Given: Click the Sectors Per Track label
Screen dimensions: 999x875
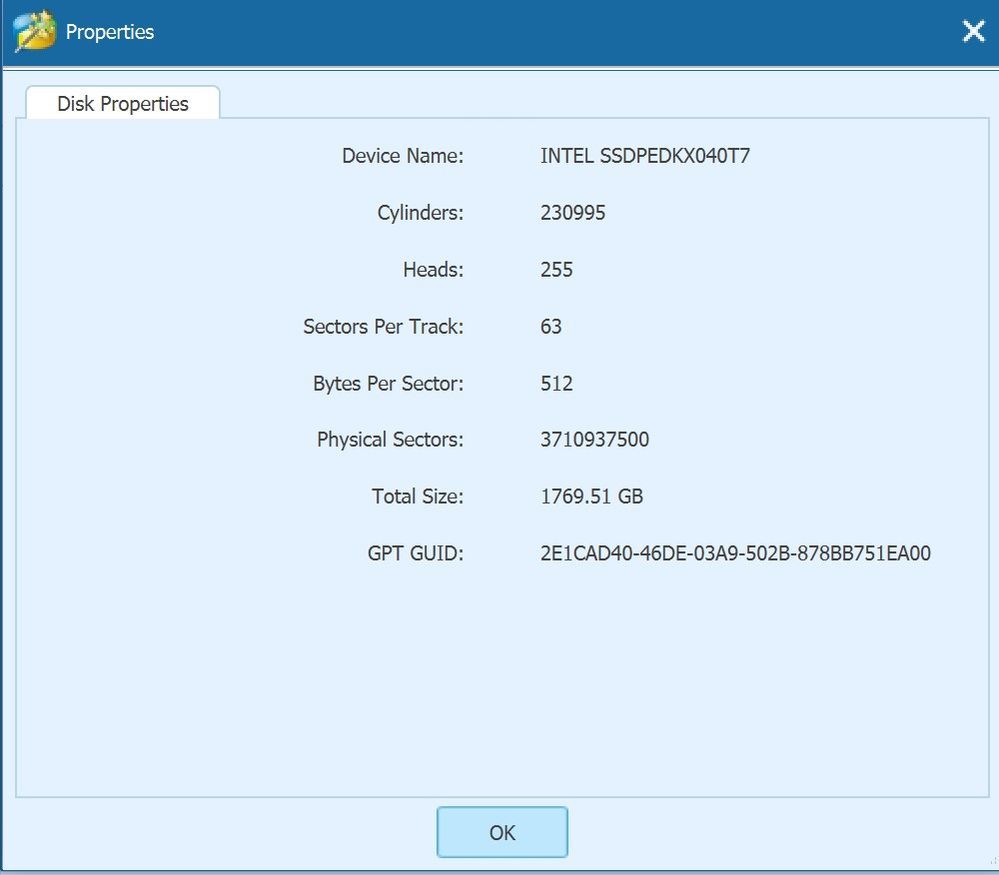Looking at the screenshot, I should (383, 327).
